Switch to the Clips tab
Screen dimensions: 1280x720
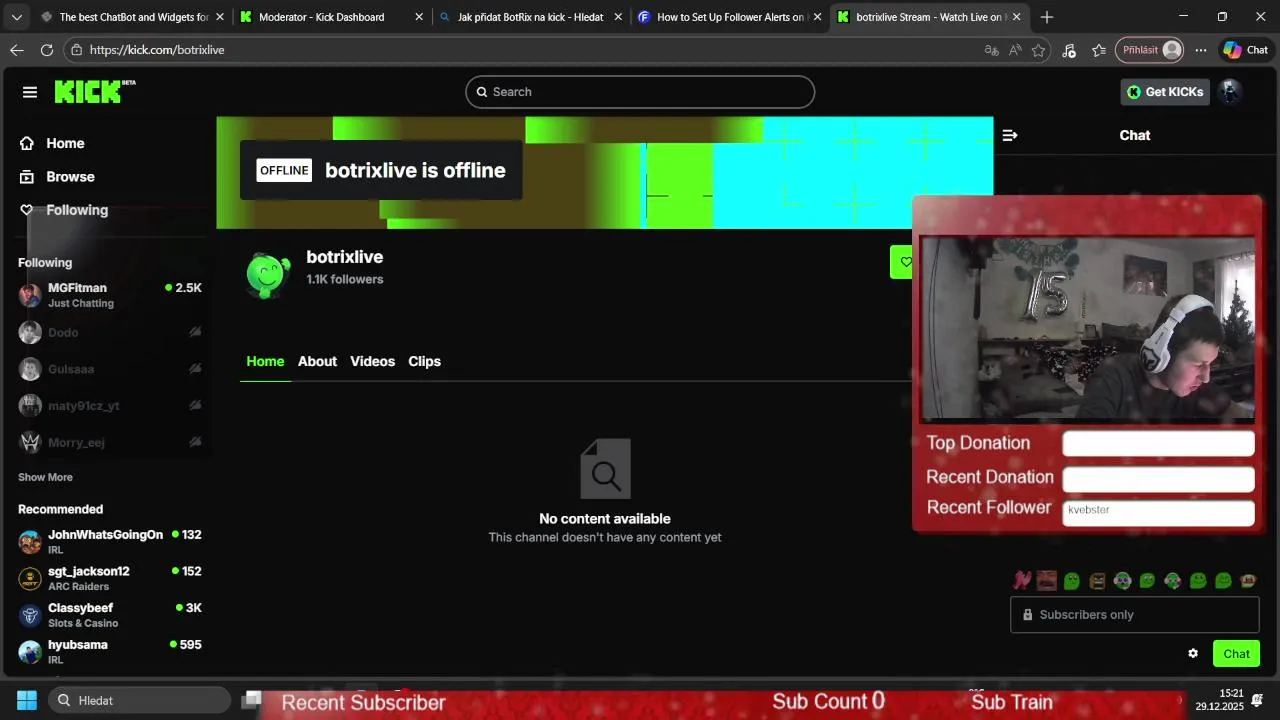(424, 361)
